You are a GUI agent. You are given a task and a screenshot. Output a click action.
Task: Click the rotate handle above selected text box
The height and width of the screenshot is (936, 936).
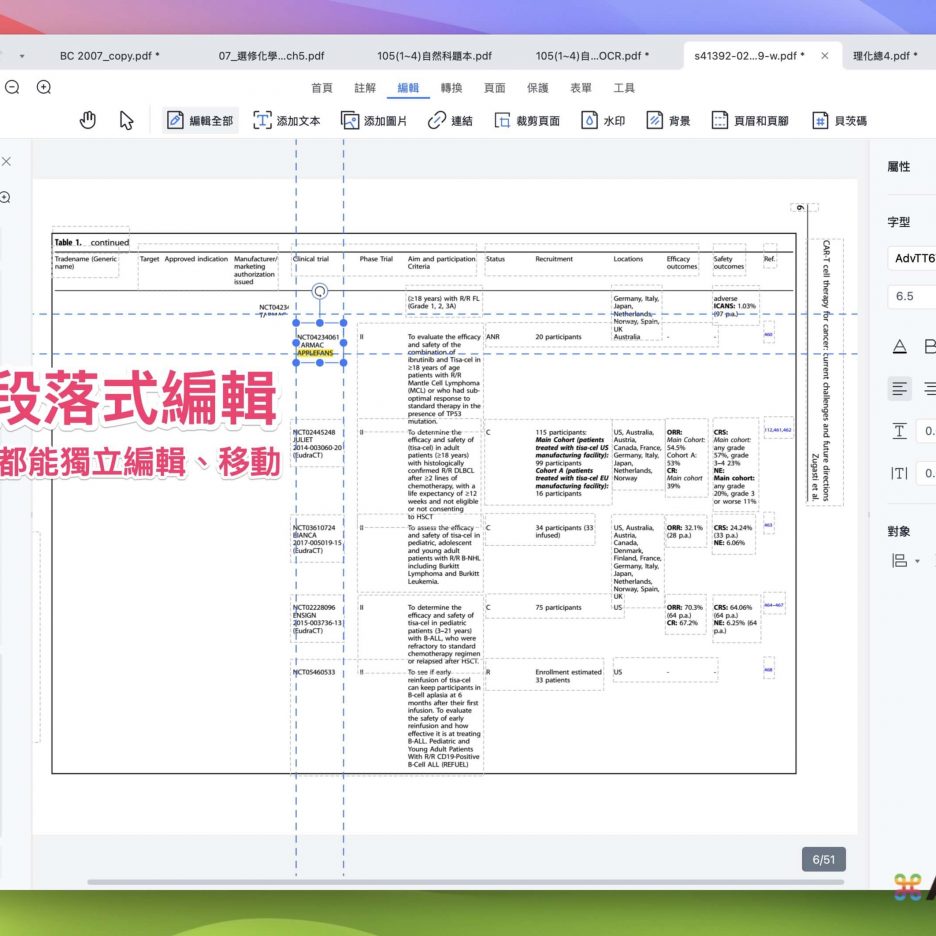(320, 292)
